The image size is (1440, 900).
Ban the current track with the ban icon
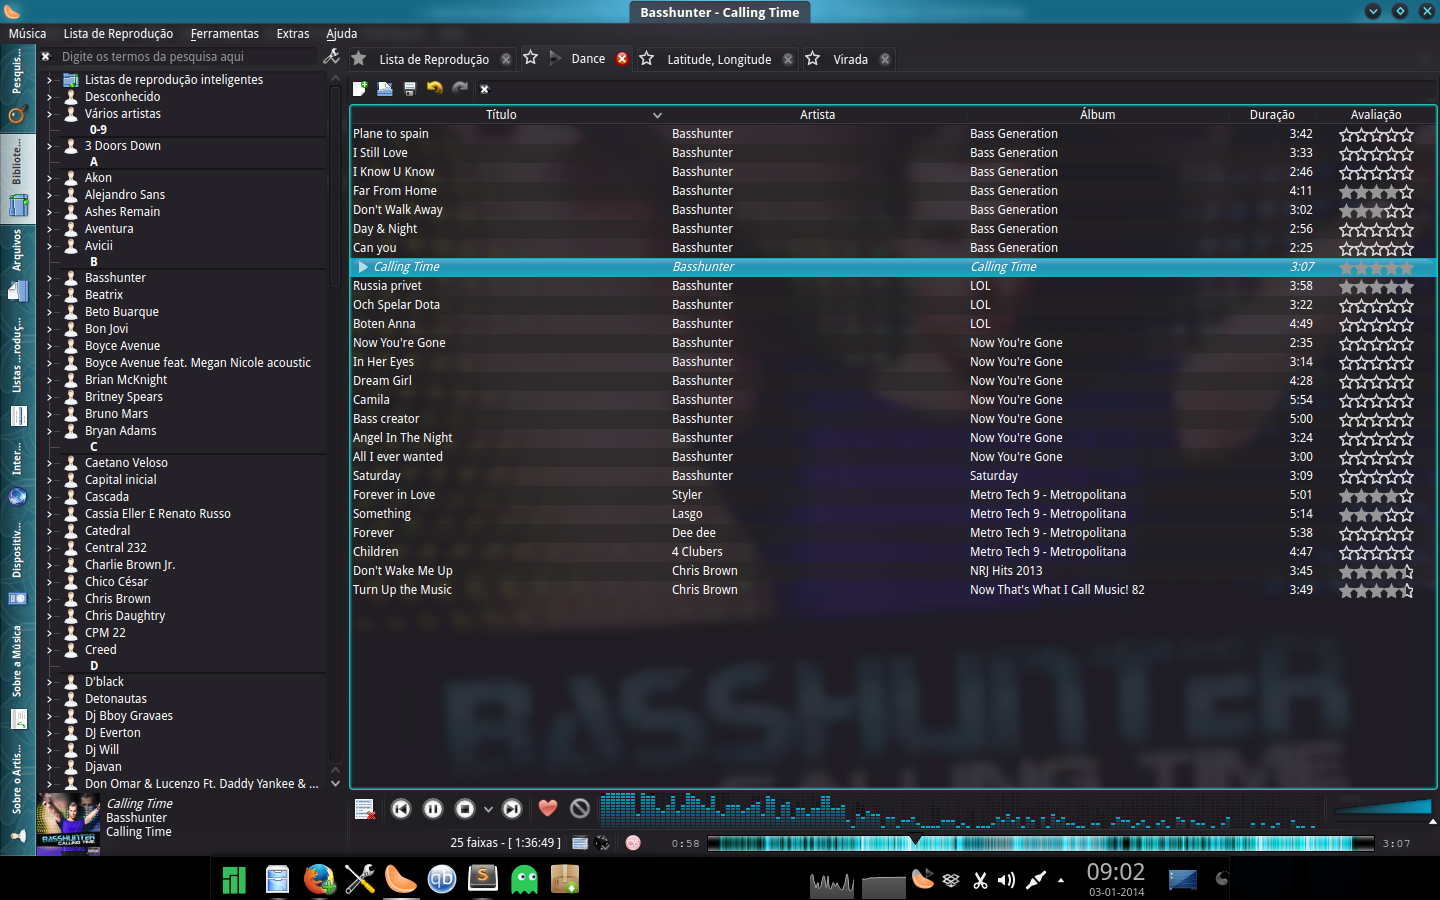tap(580, 808)
